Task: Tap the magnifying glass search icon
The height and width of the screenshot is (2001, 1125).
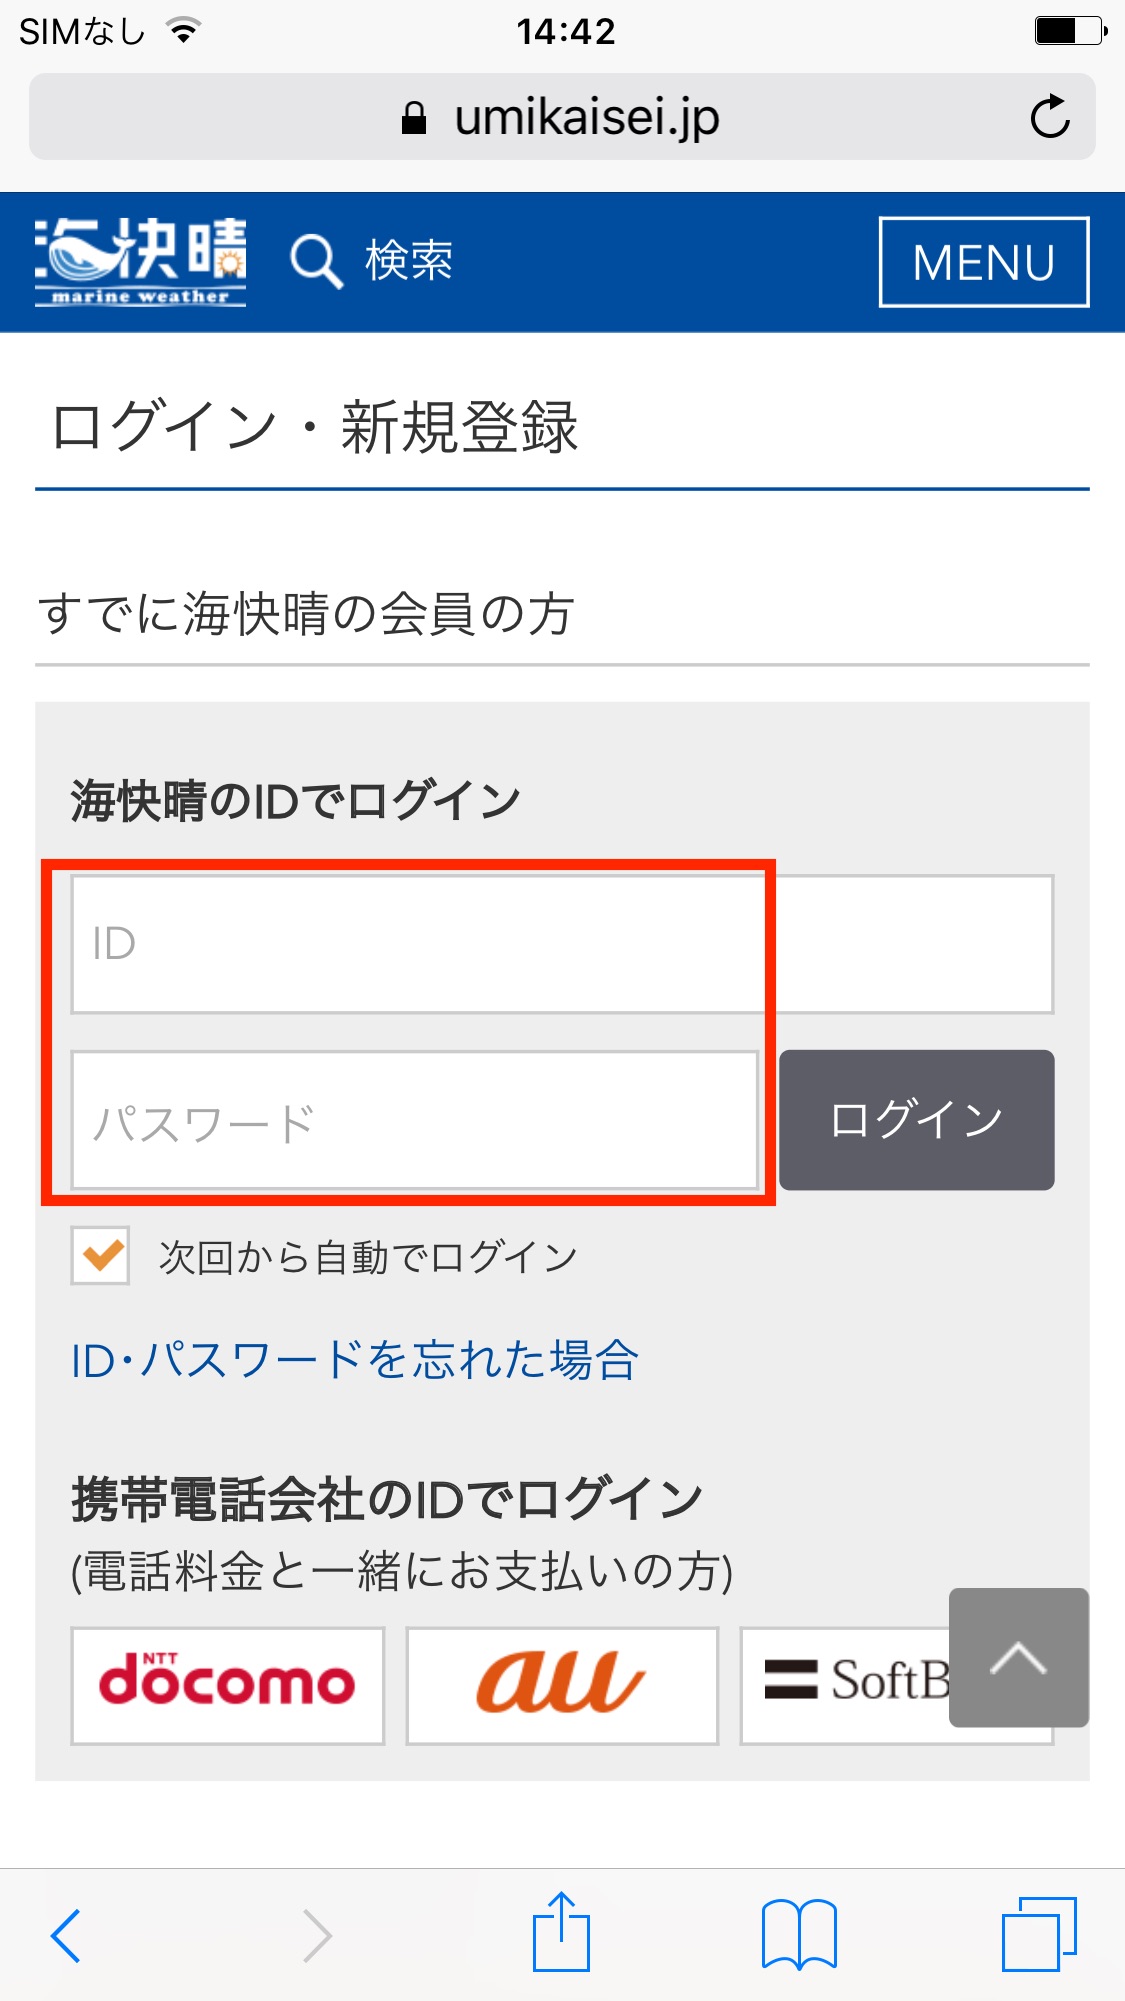Action: click(x=316, y=262)
